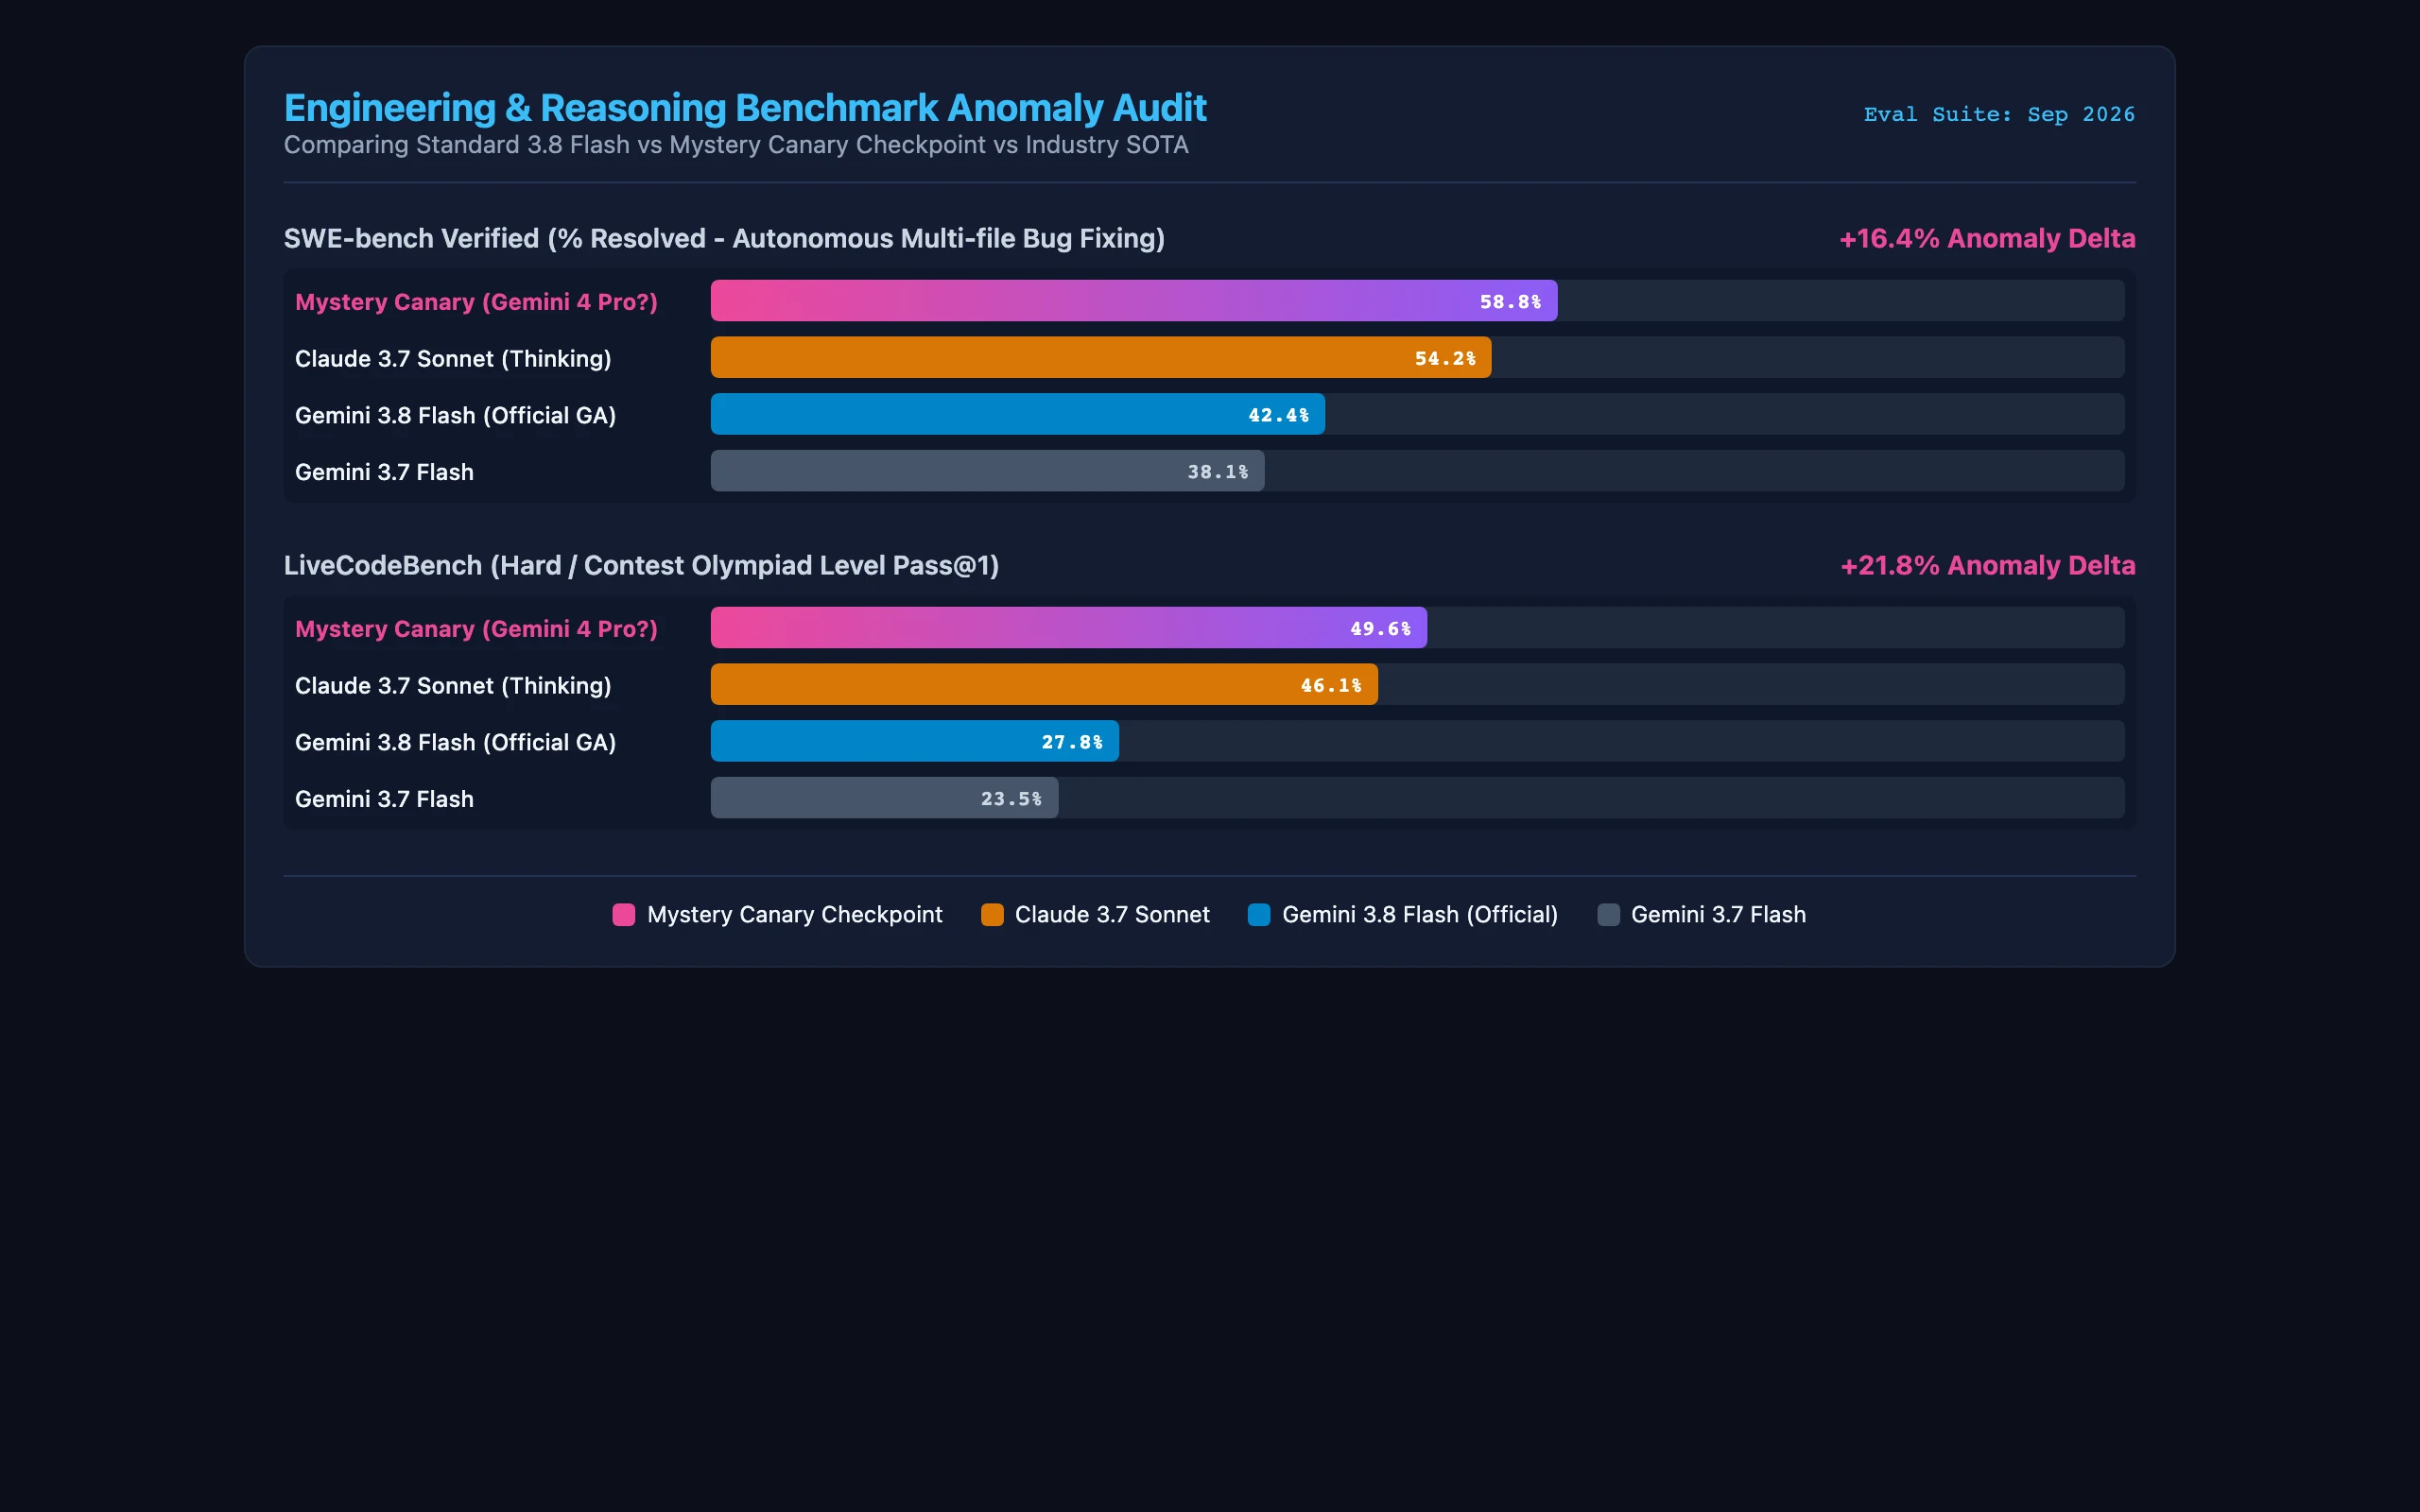This screenshot has height=1512, width=2420.
Task: Click "Gemini 3.8 Flash (Official GA)" label under LiveCodeBench
Action: pos(455,743)
